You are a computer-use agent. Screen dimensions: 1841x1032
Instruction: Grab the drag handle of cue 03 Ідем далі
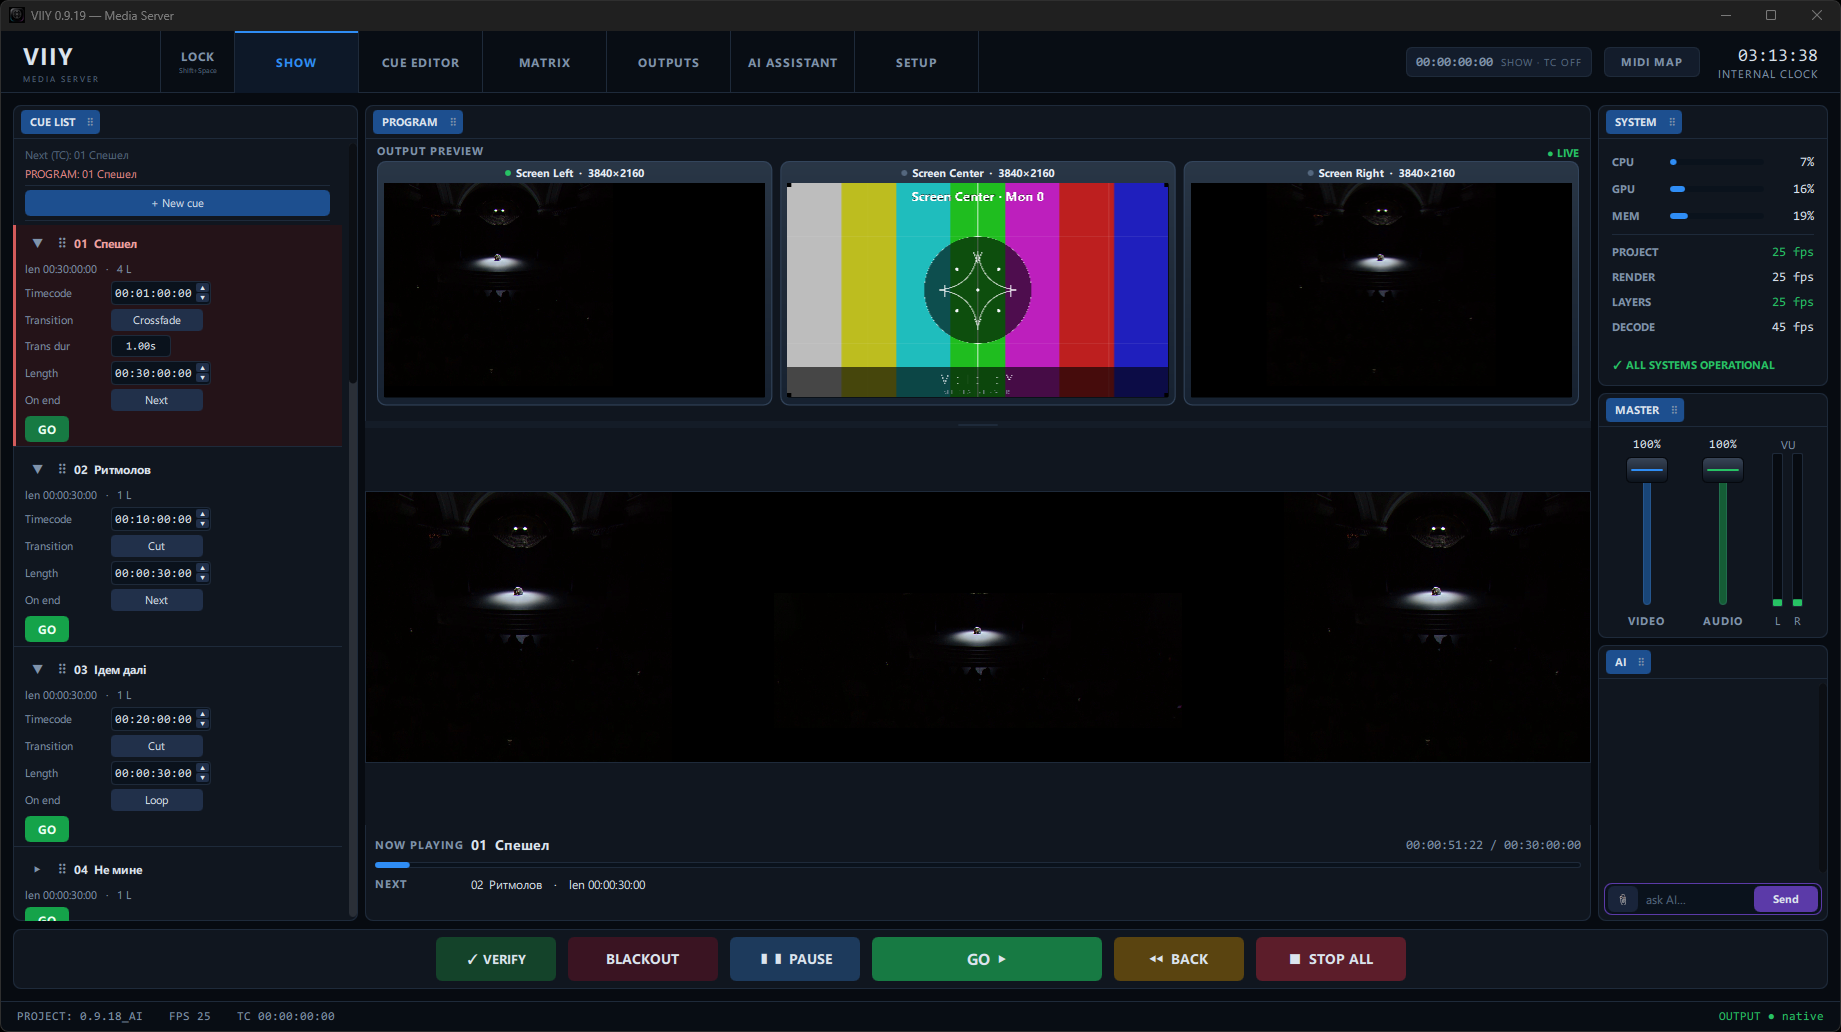62,669
